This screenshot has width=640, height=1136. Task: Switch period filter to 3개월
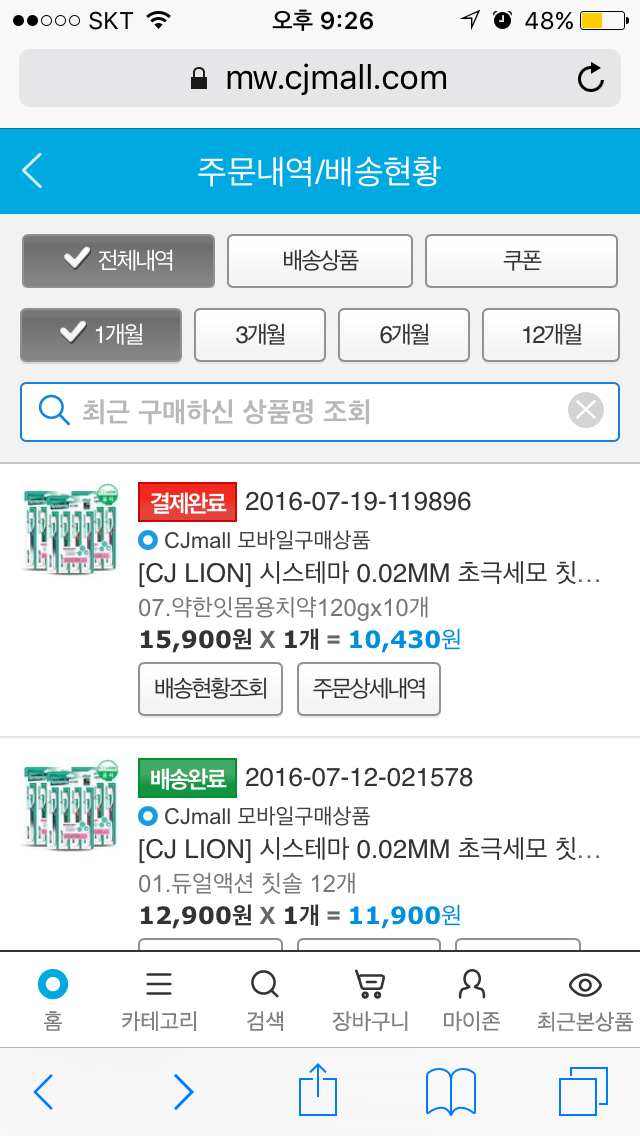[x=260, y=335]
